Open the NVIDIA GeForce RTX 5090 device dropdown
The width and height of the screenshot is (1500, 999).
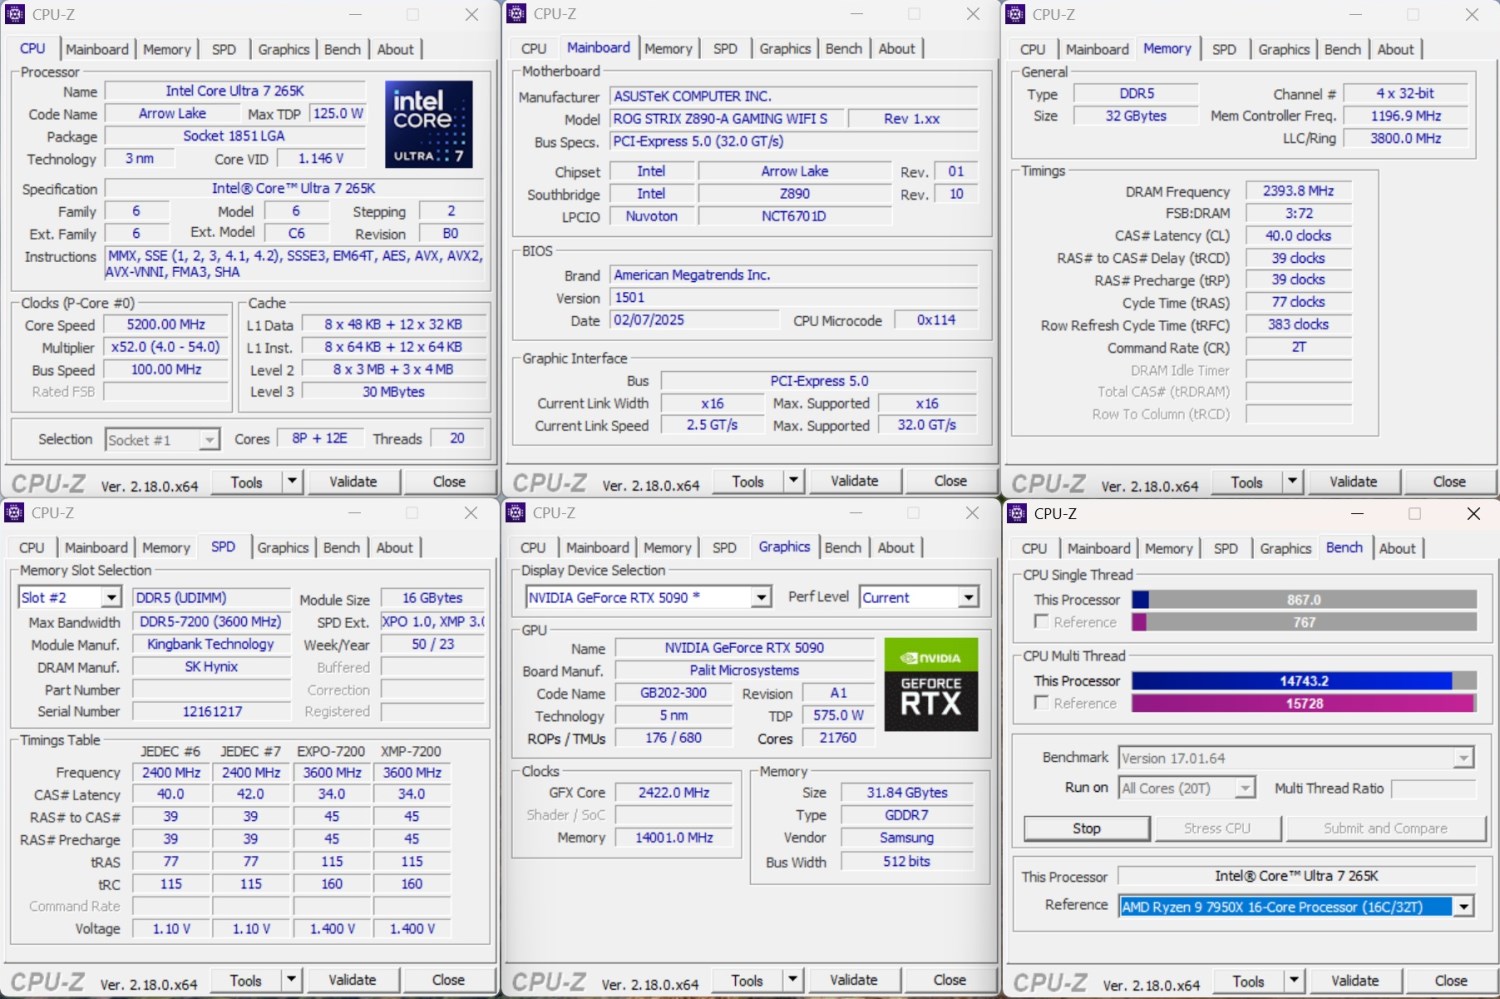pyautogui.click(x=761, y=598)
